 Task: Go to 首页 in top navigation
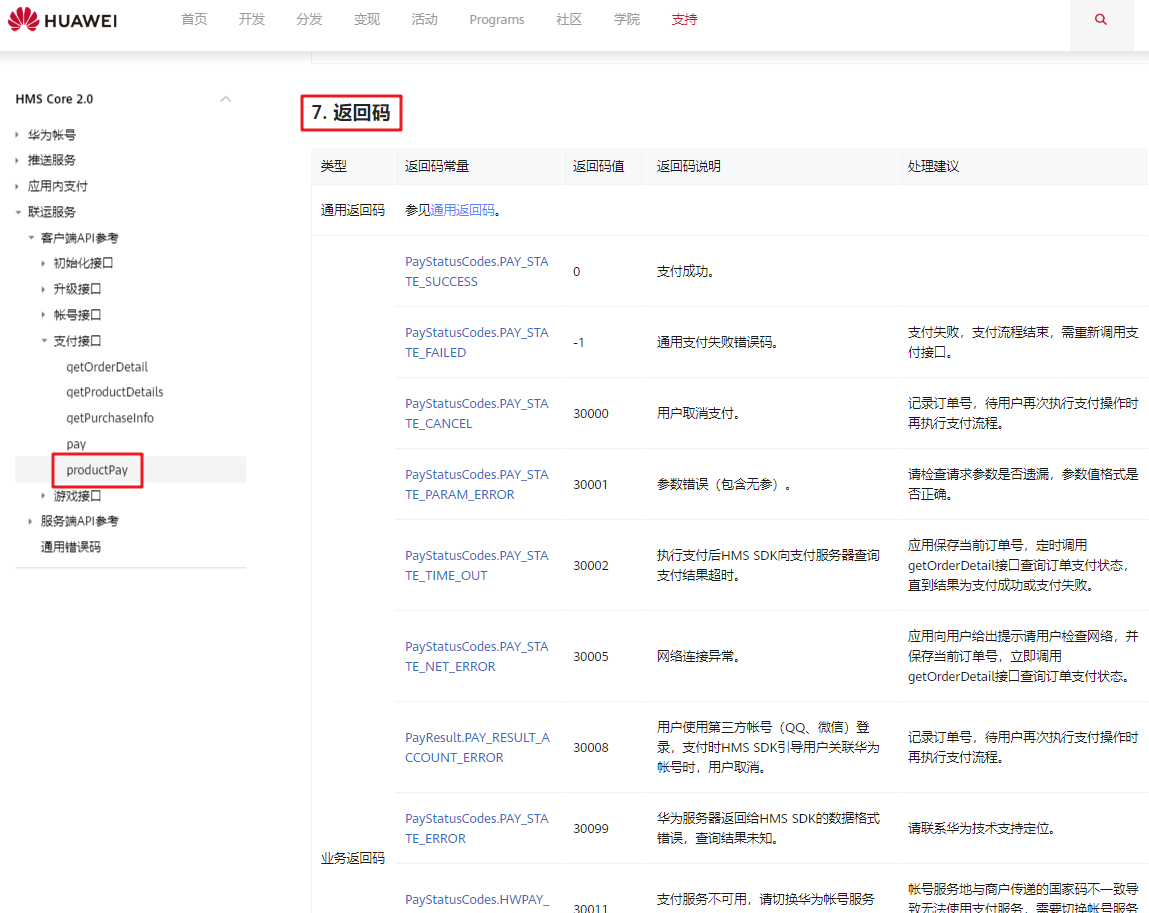[194, 20]
